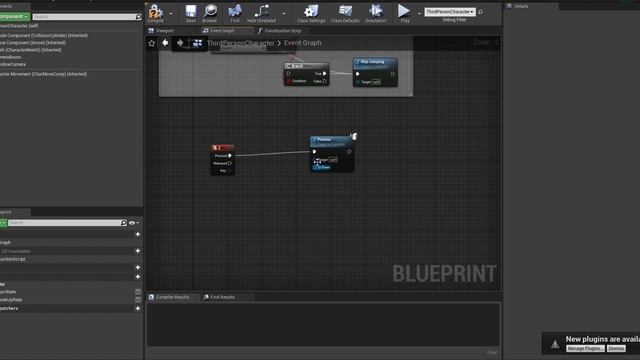Click the Pressed pin on the key event node
This screenshot has width=640, height=360.
tap(230, 156)
